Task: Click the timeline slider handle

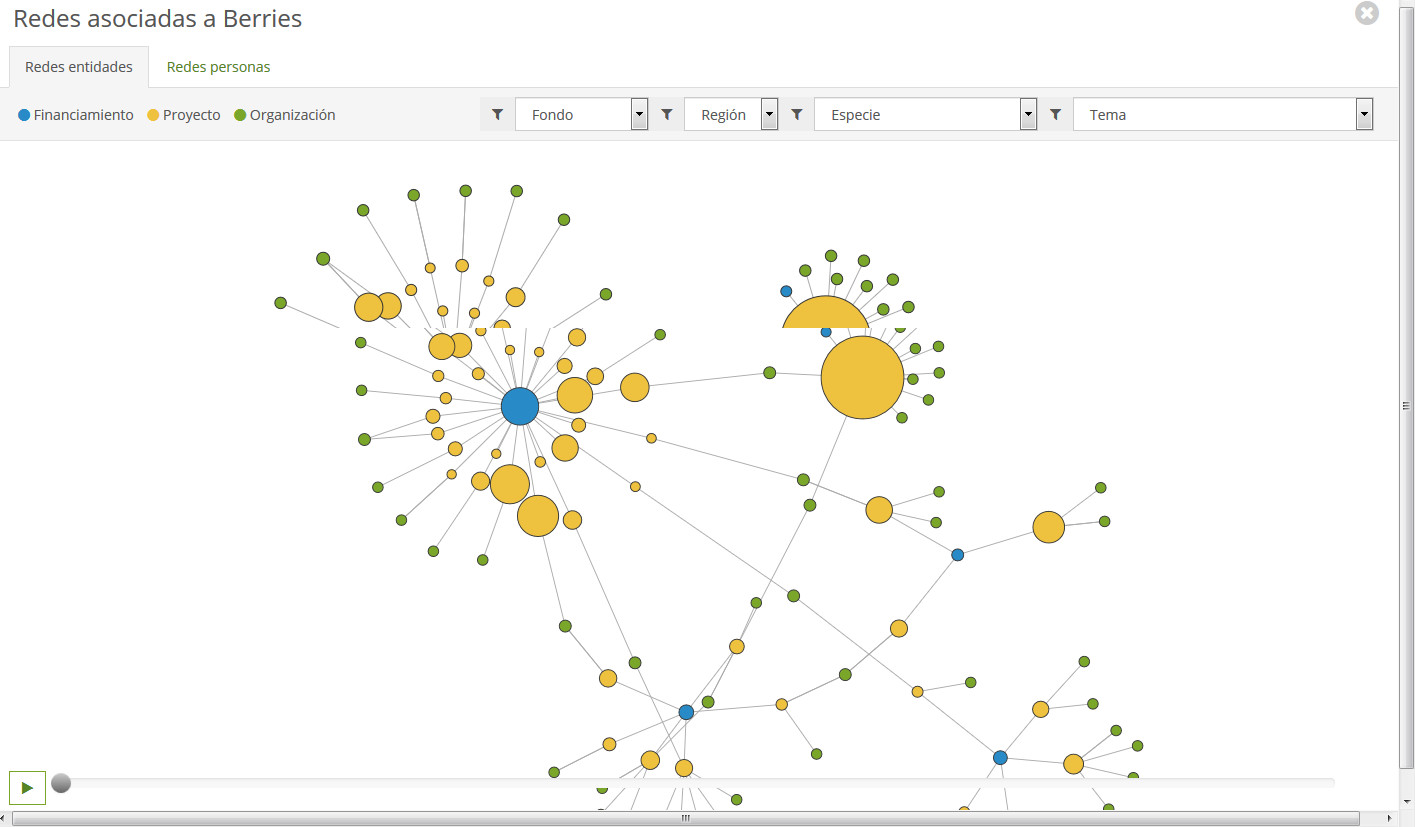Action: [x=61, y=783]
